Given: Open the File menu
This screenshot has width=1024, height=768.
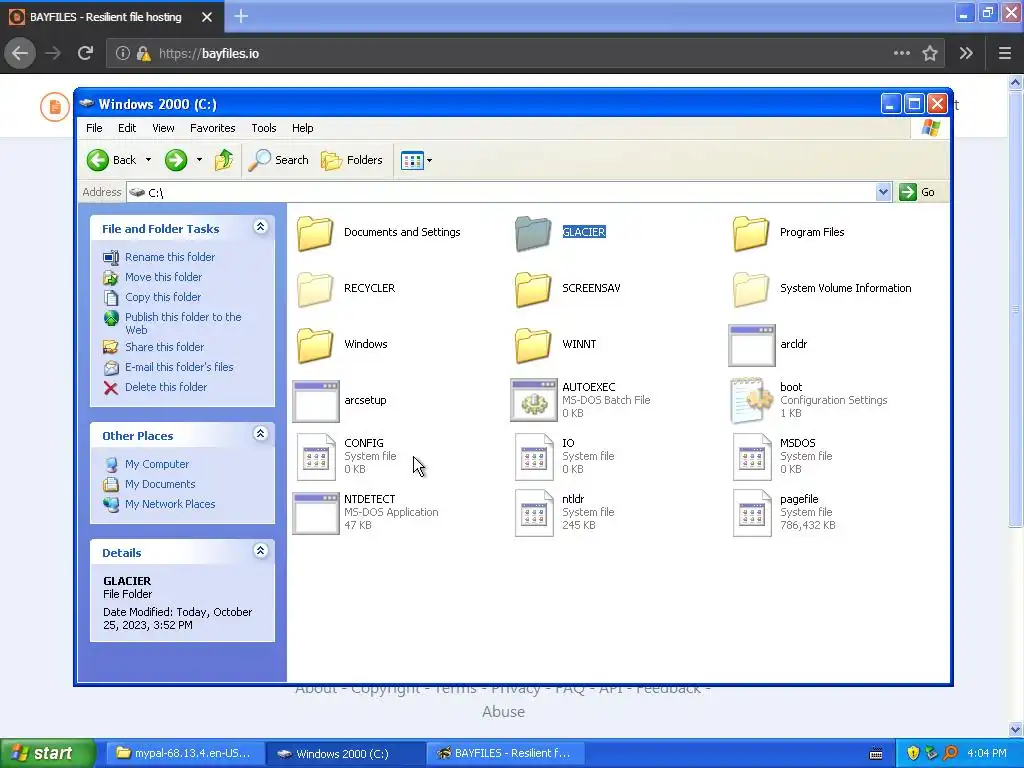Looking at the screenshot, I should [94, 128].
